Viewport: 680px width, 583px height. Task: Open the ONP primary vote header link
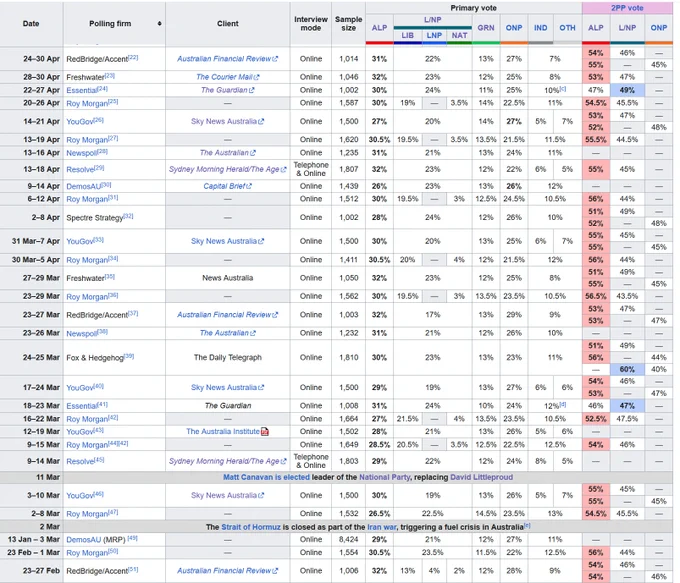tap(514, 28)
